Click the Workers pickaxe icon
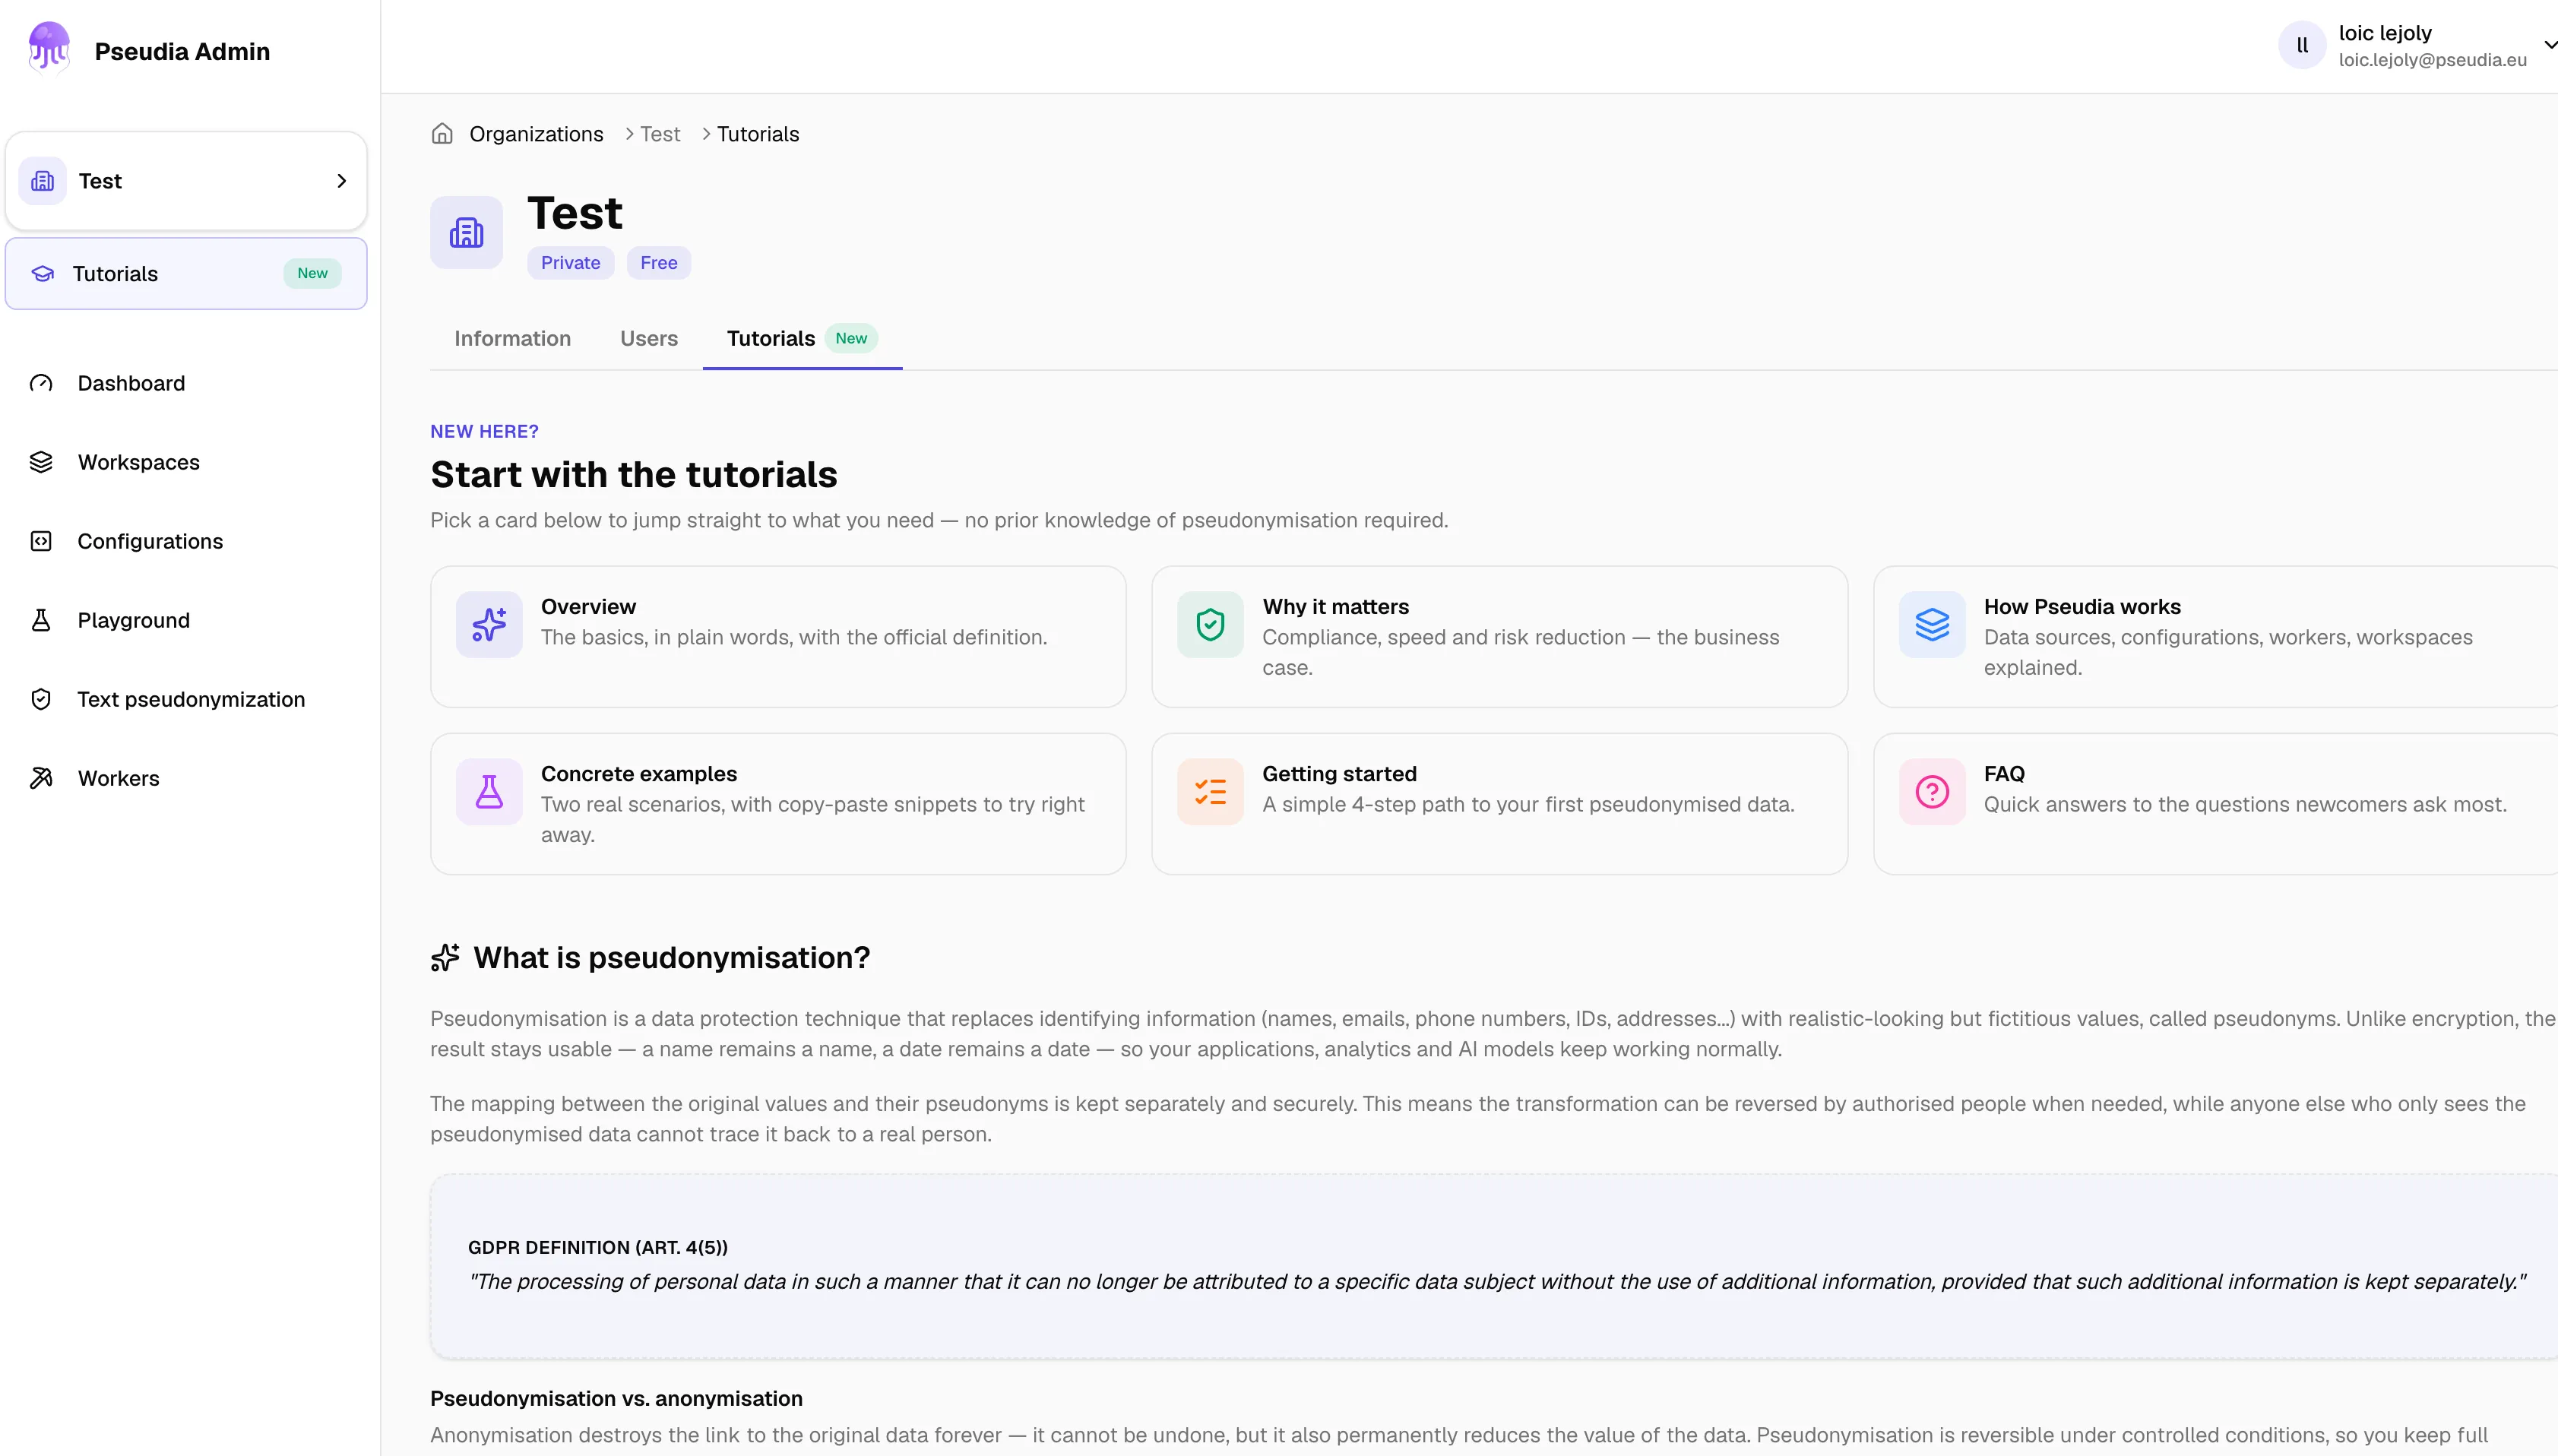The height and width of the screenshot is (1456, 2558). (x=41, y=778)
